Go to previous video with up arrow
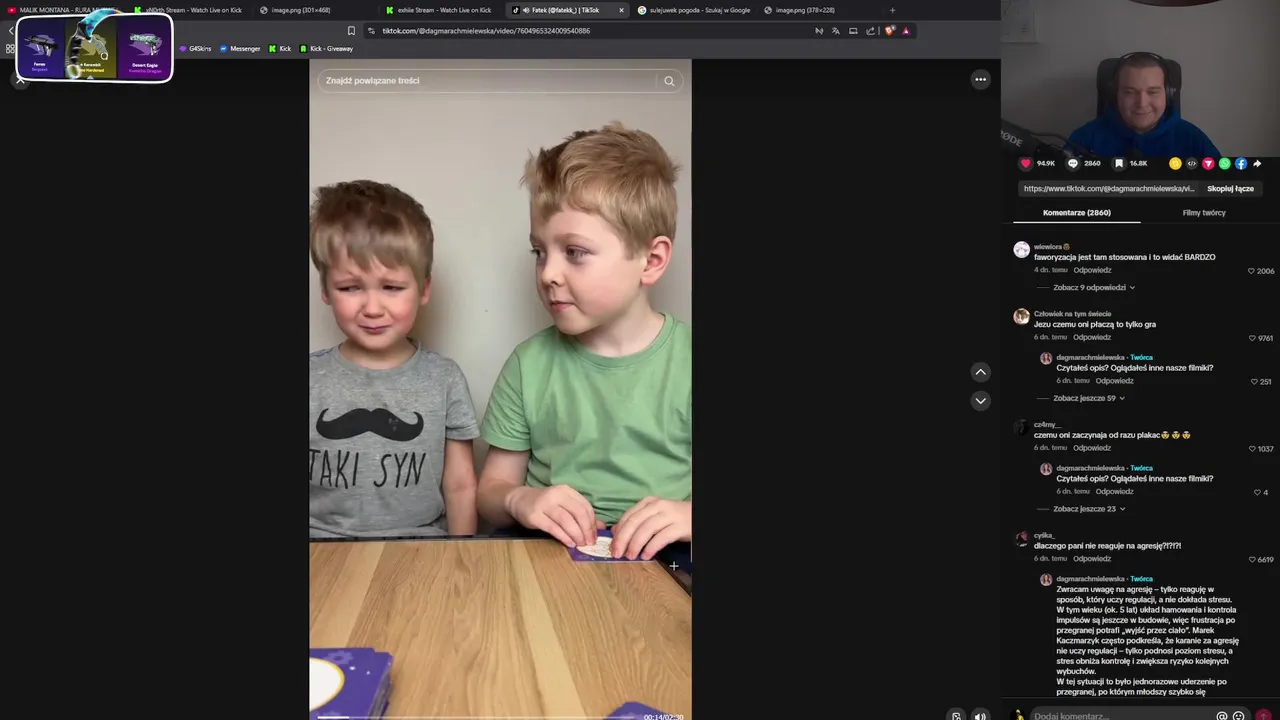This screenshot has width=1280, height=720. point(980,372)
